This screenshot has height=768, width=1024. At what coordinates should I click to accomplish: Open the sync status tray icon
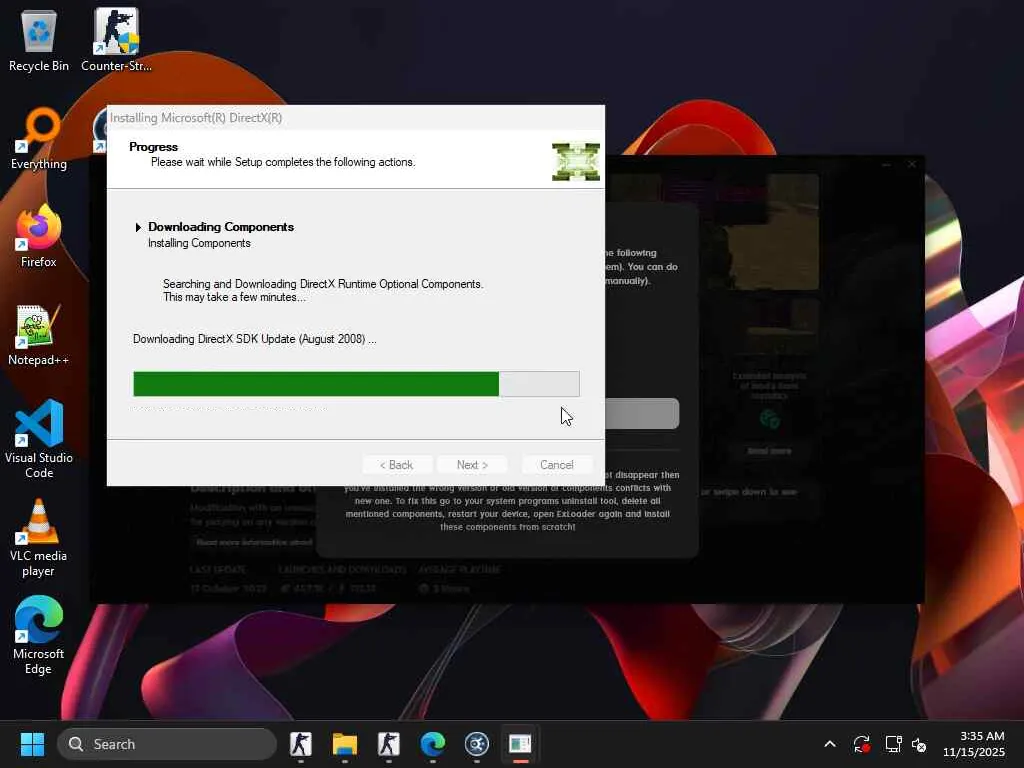[x=861, y=744]
